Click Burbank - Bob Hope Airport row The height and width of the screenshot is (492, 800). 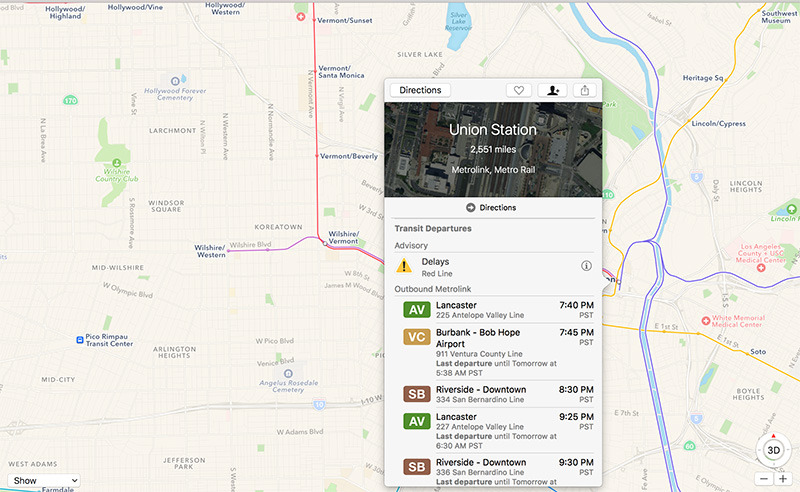(x=494, y=352)
